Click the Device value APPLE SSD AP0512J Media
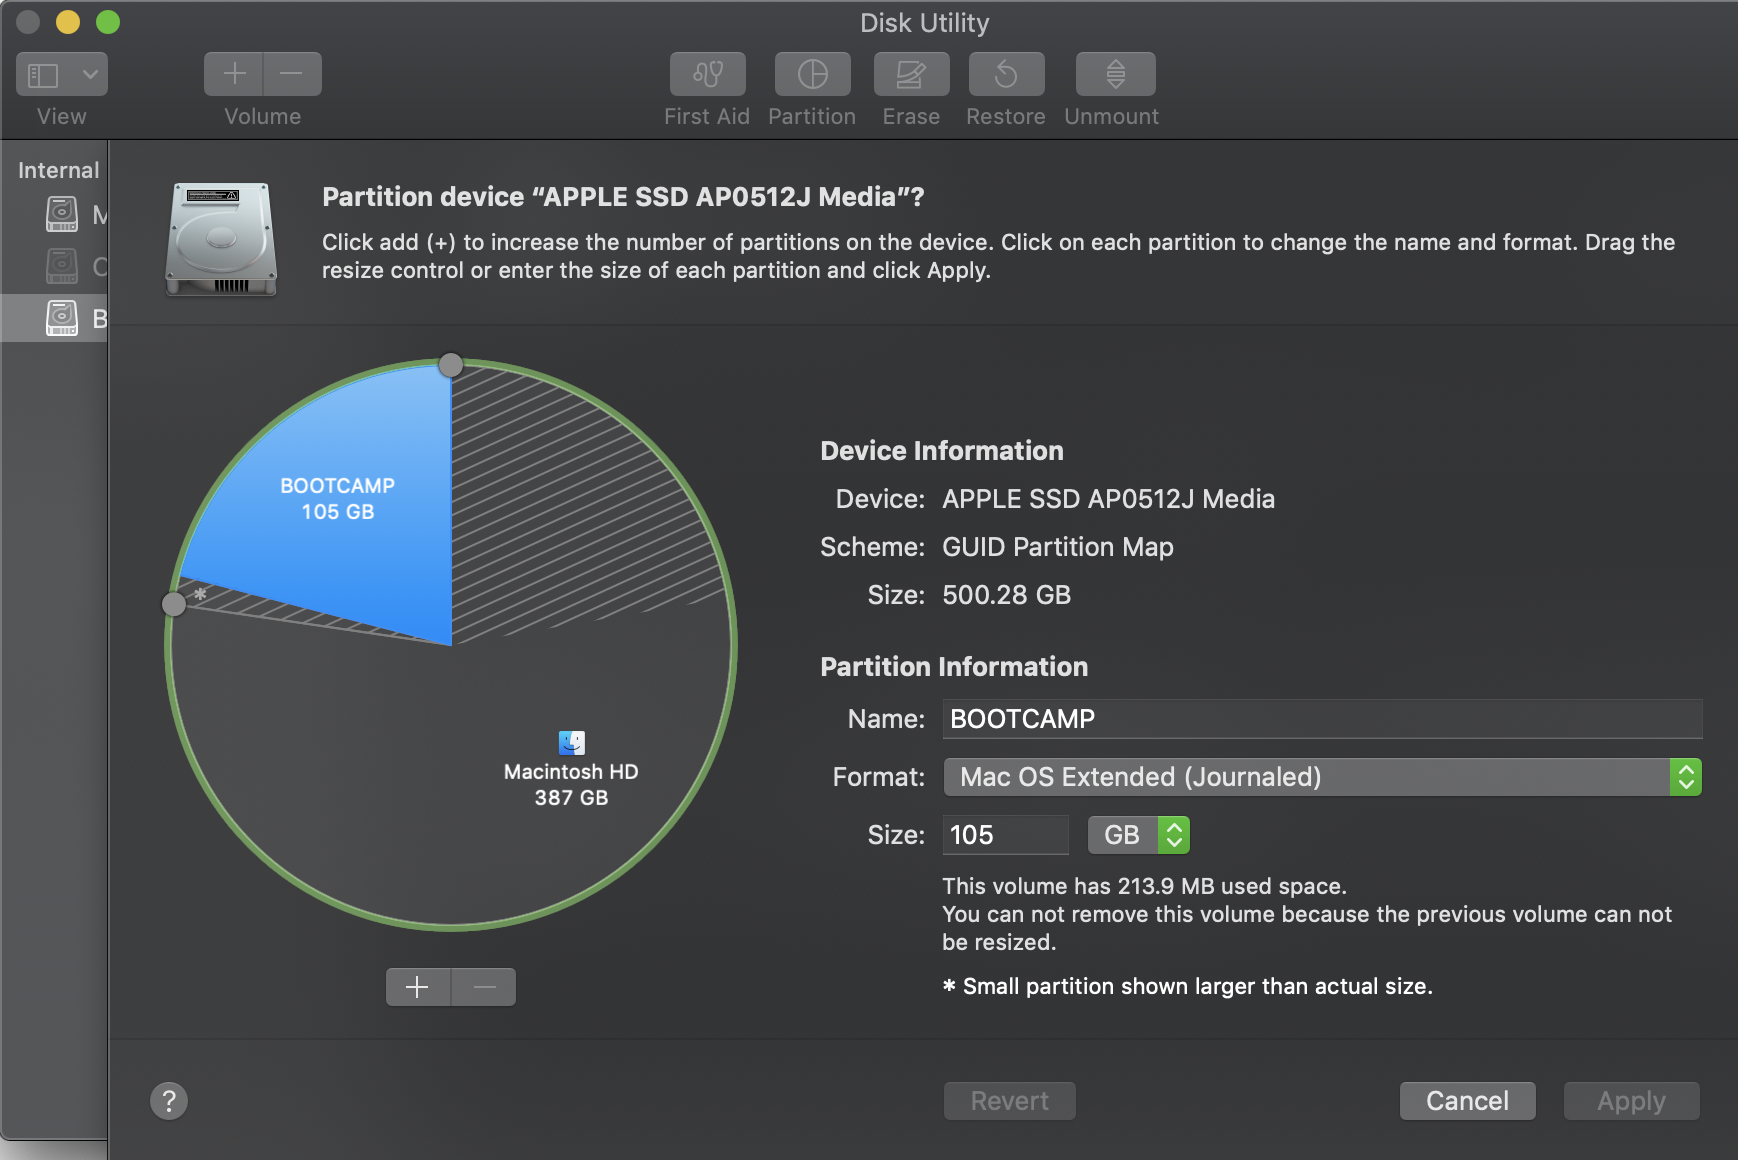This screenshot has height=1160, width=1738. click(1108, 499)
